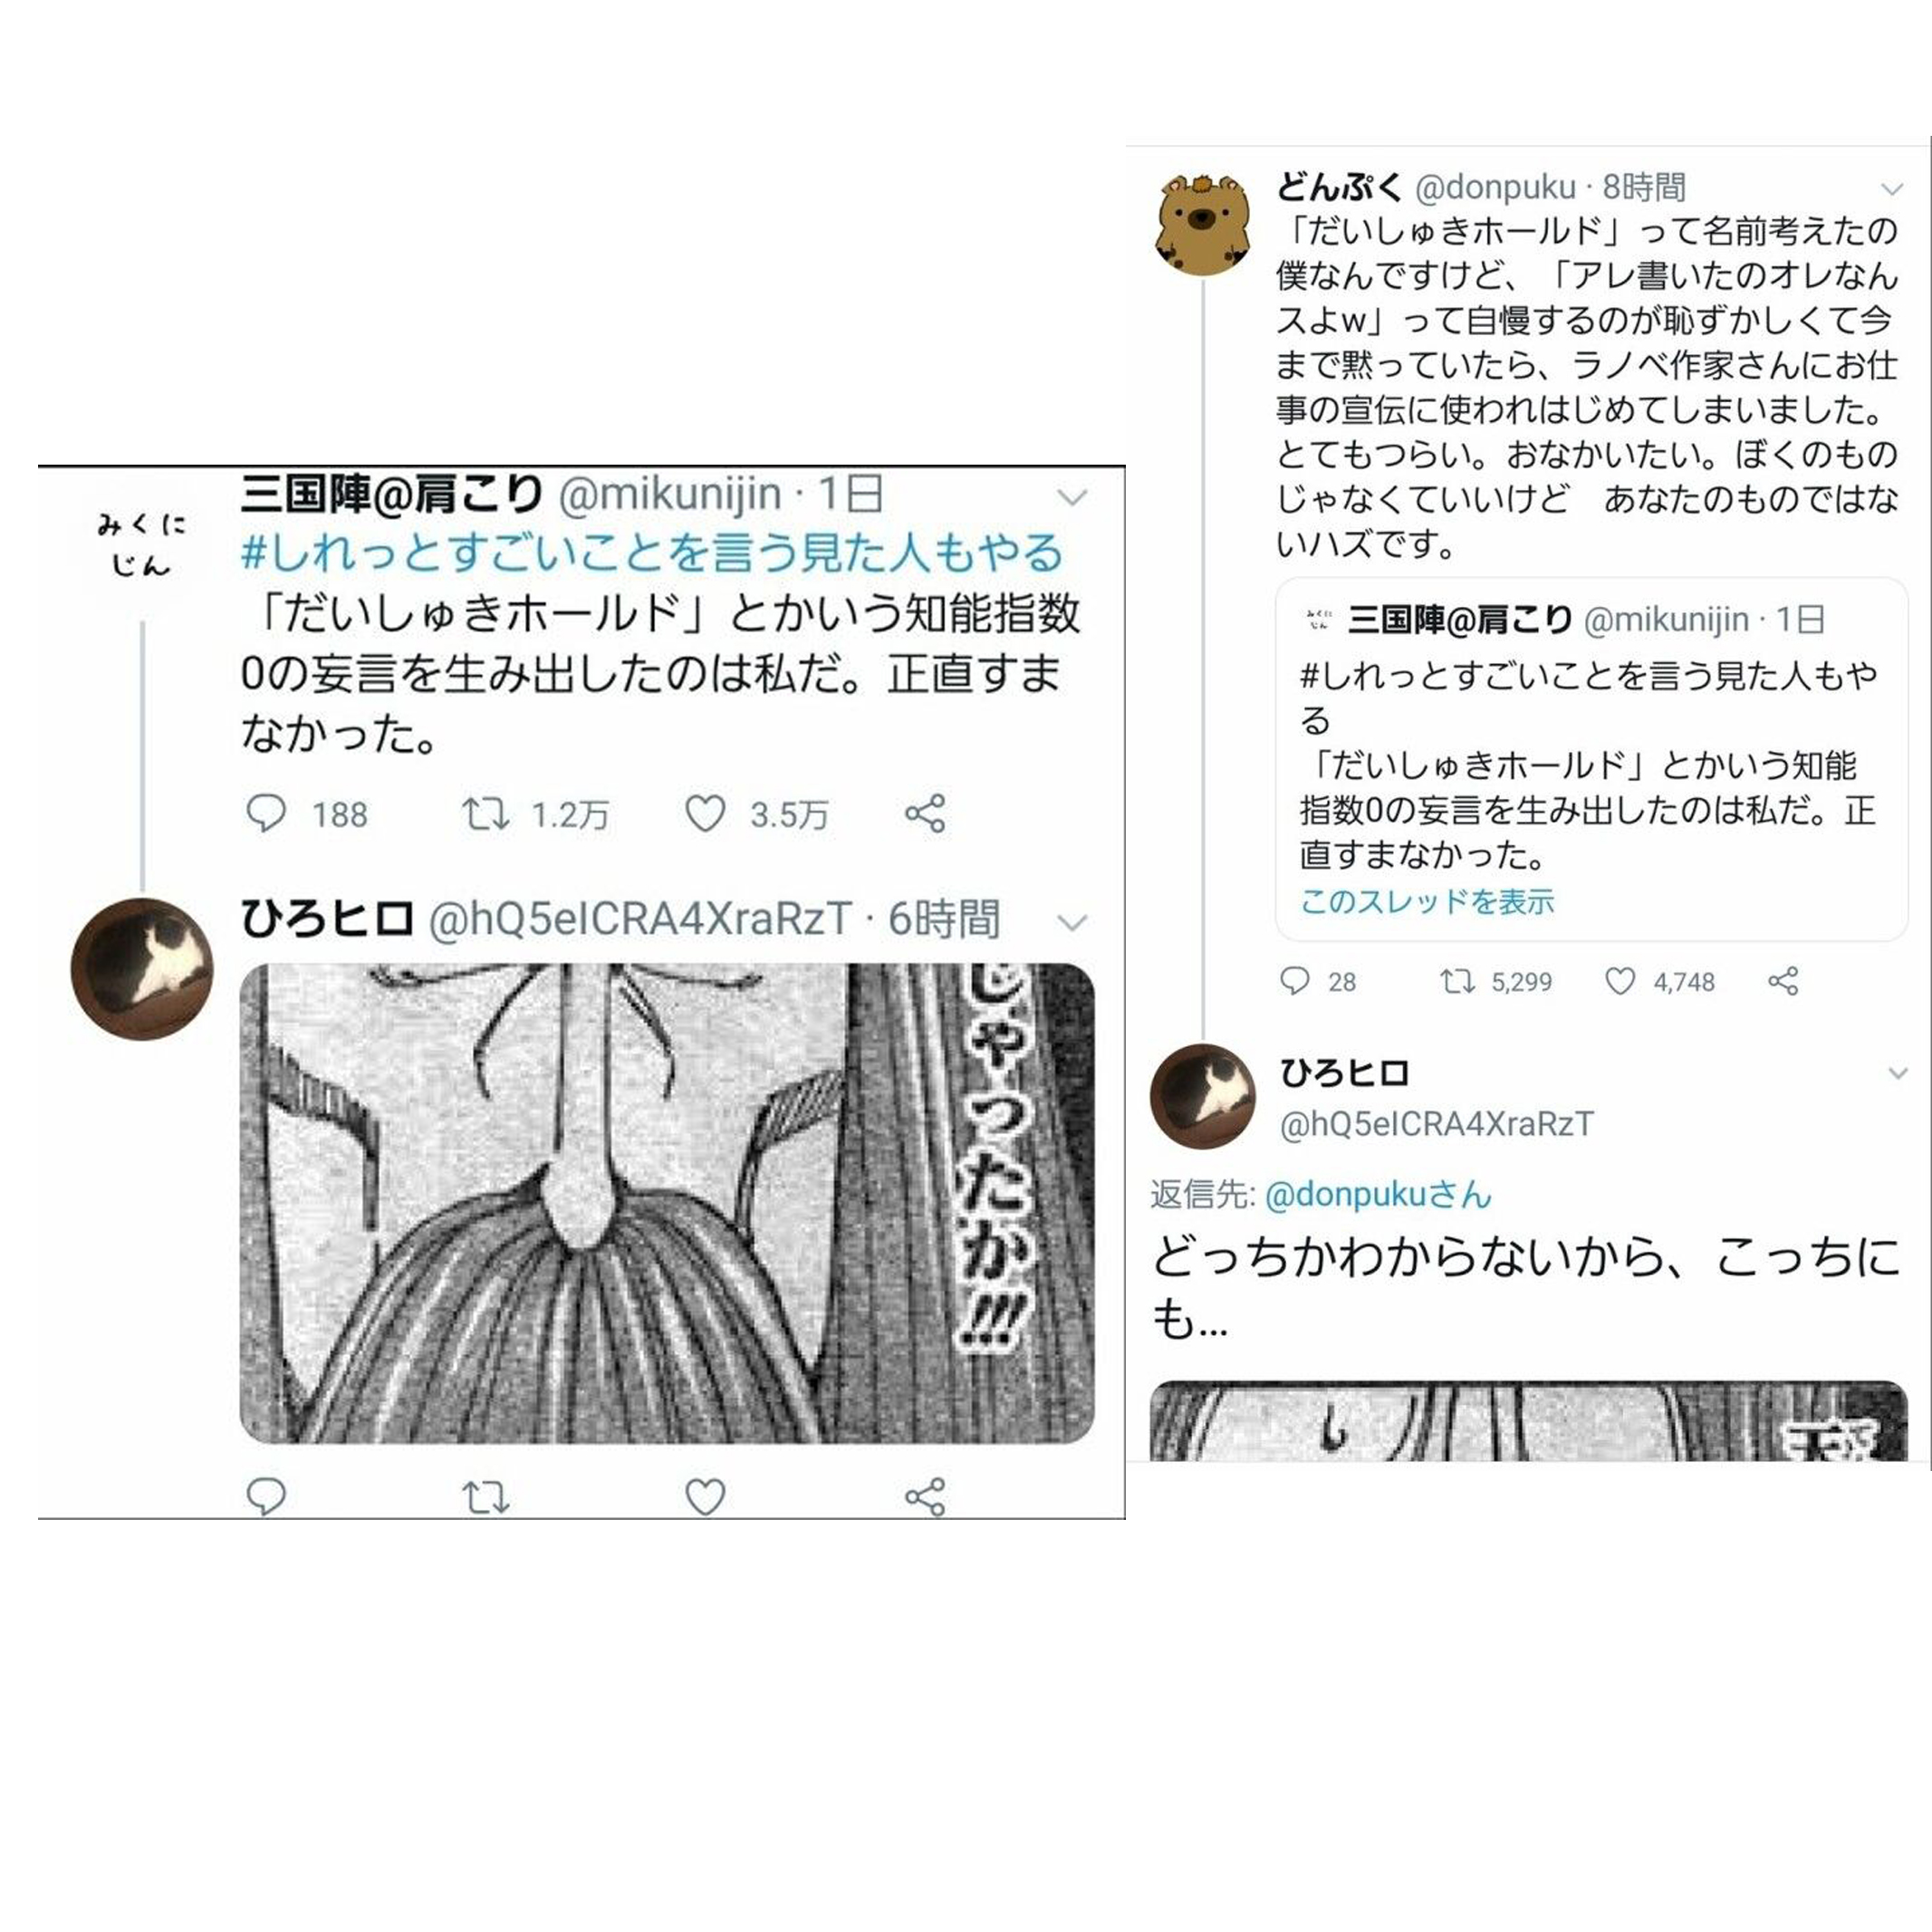Retweet ひろヒロ's manga image tweet
The width and height of the screenshot is (1932, 1932).
click(x=485, y=1497)
